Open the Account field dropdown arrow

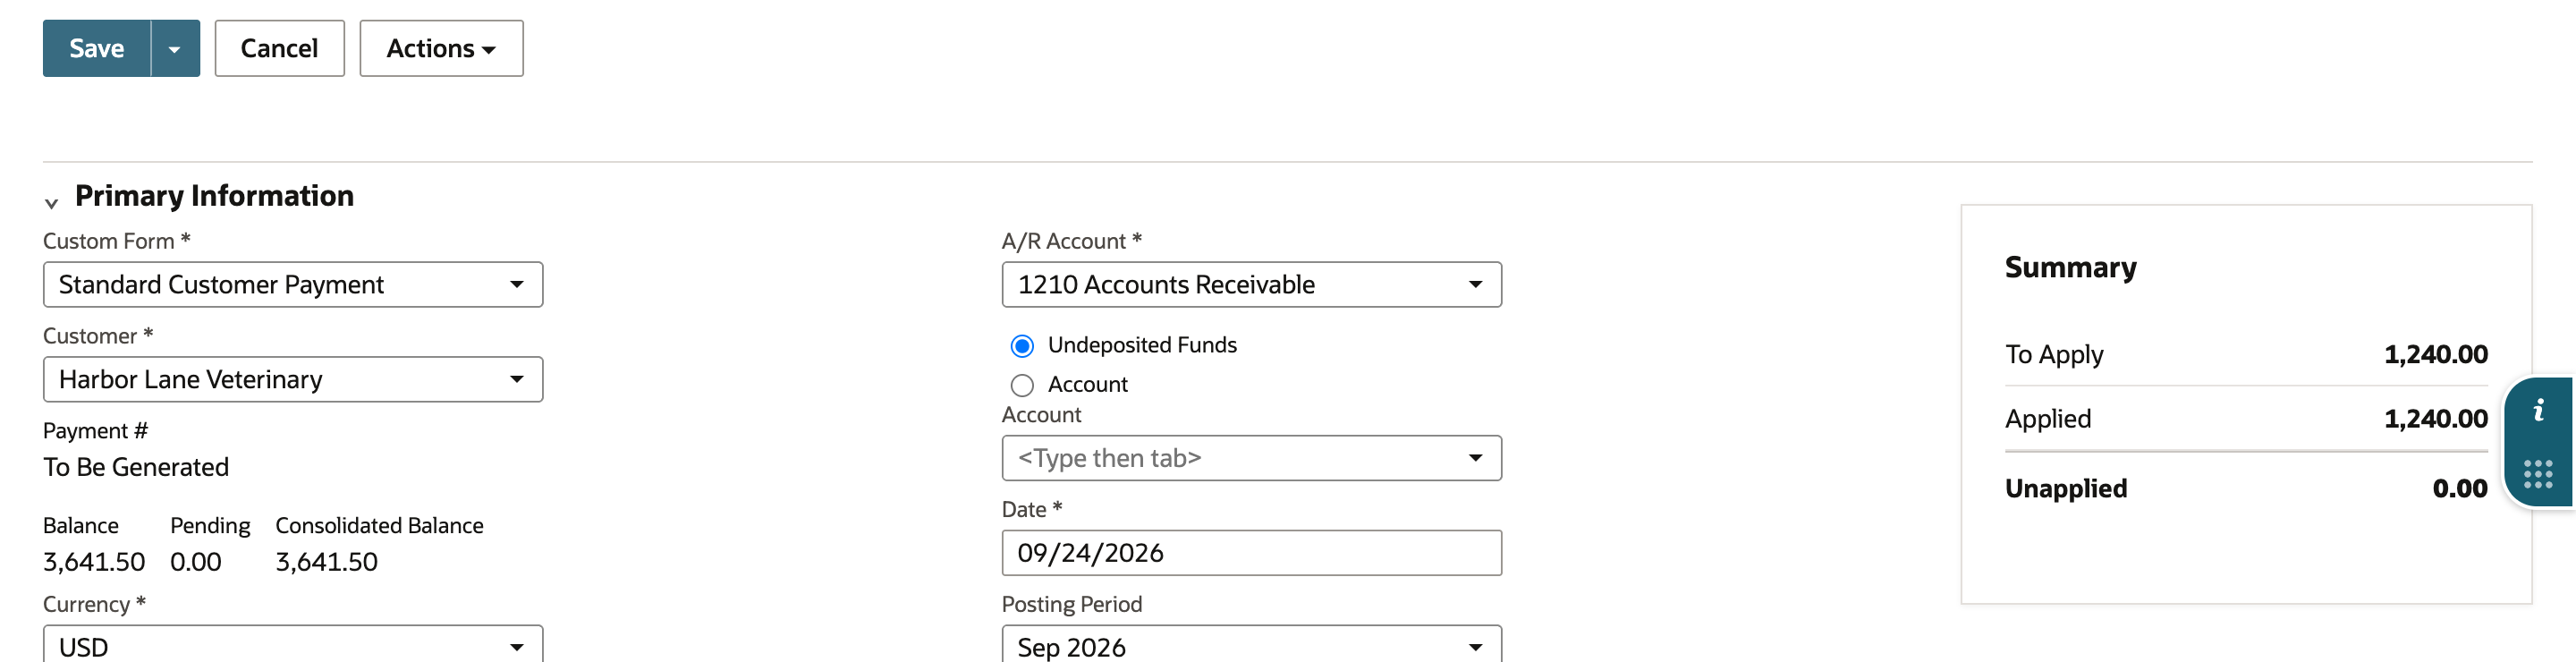[x=1475, y=458]
